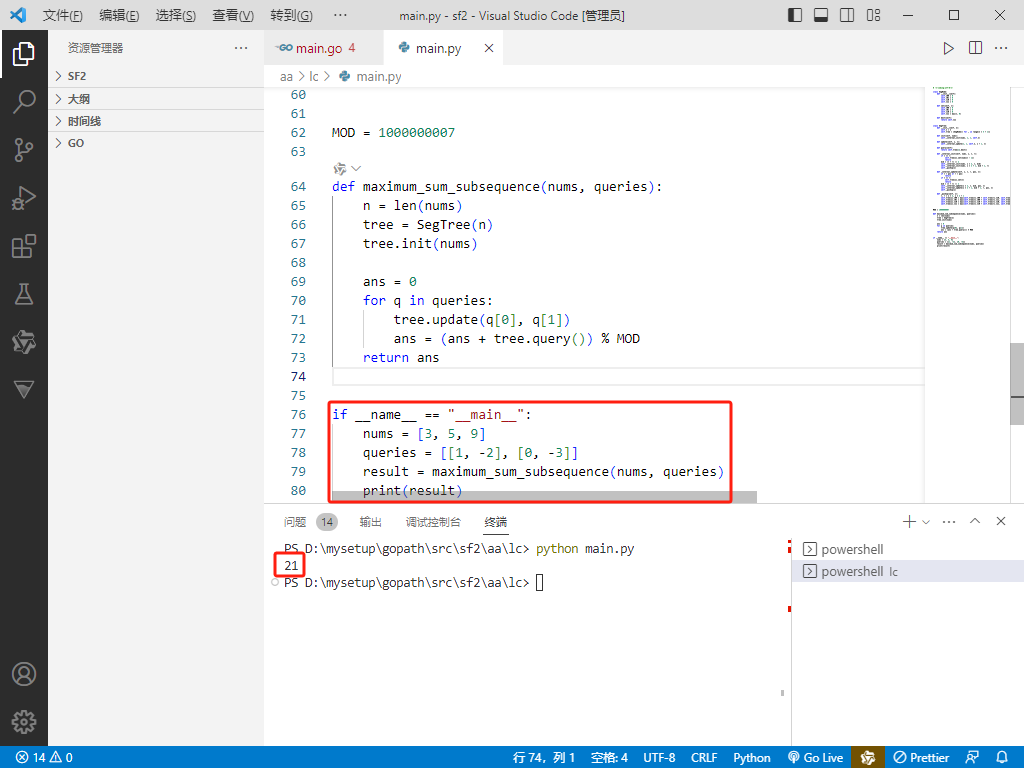Select the 终端 terminal panel tab

[x=496, y=521]
